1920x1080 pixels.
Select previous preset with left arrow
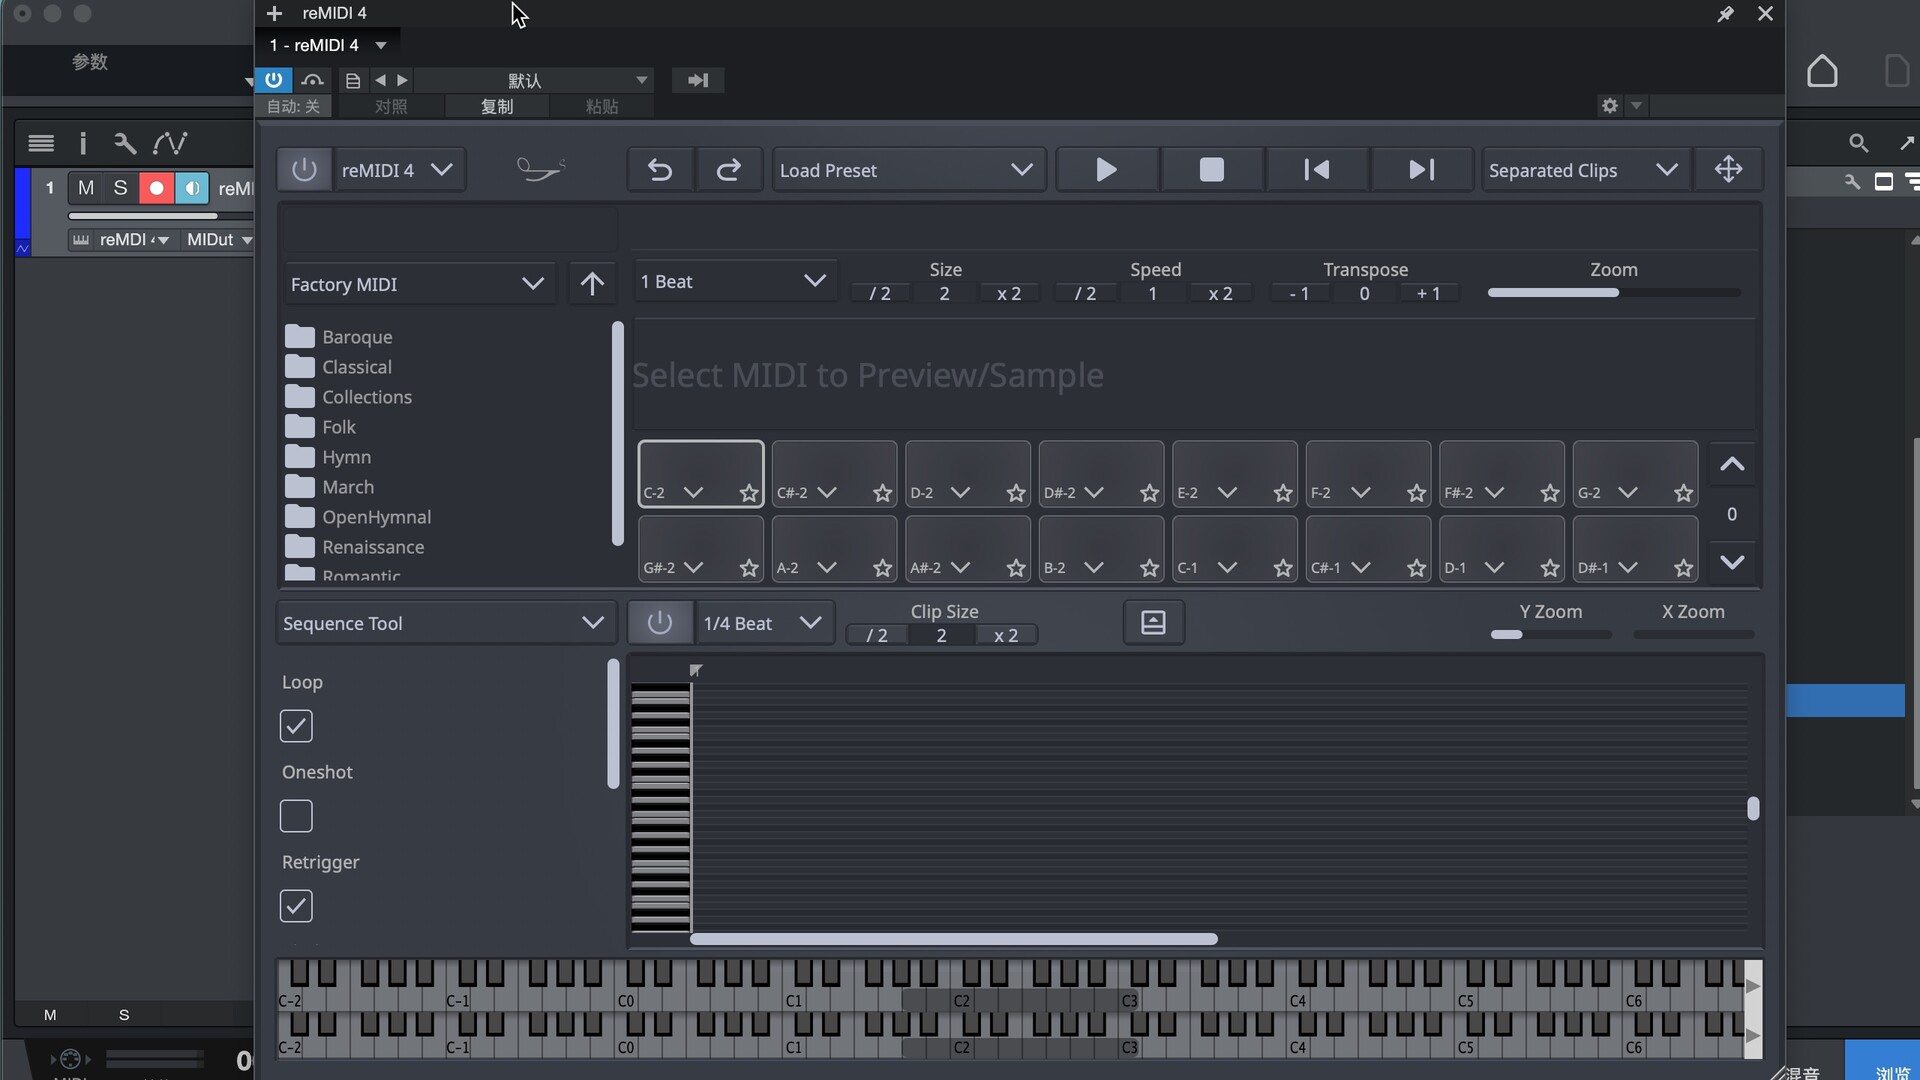[x=380, y=80]
